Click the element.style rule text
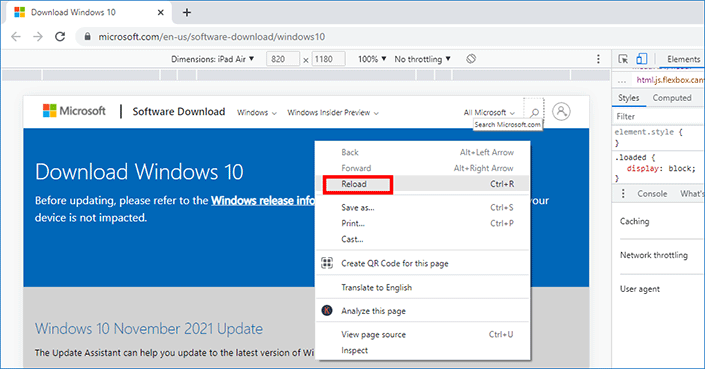 click(x=644, y=132)
